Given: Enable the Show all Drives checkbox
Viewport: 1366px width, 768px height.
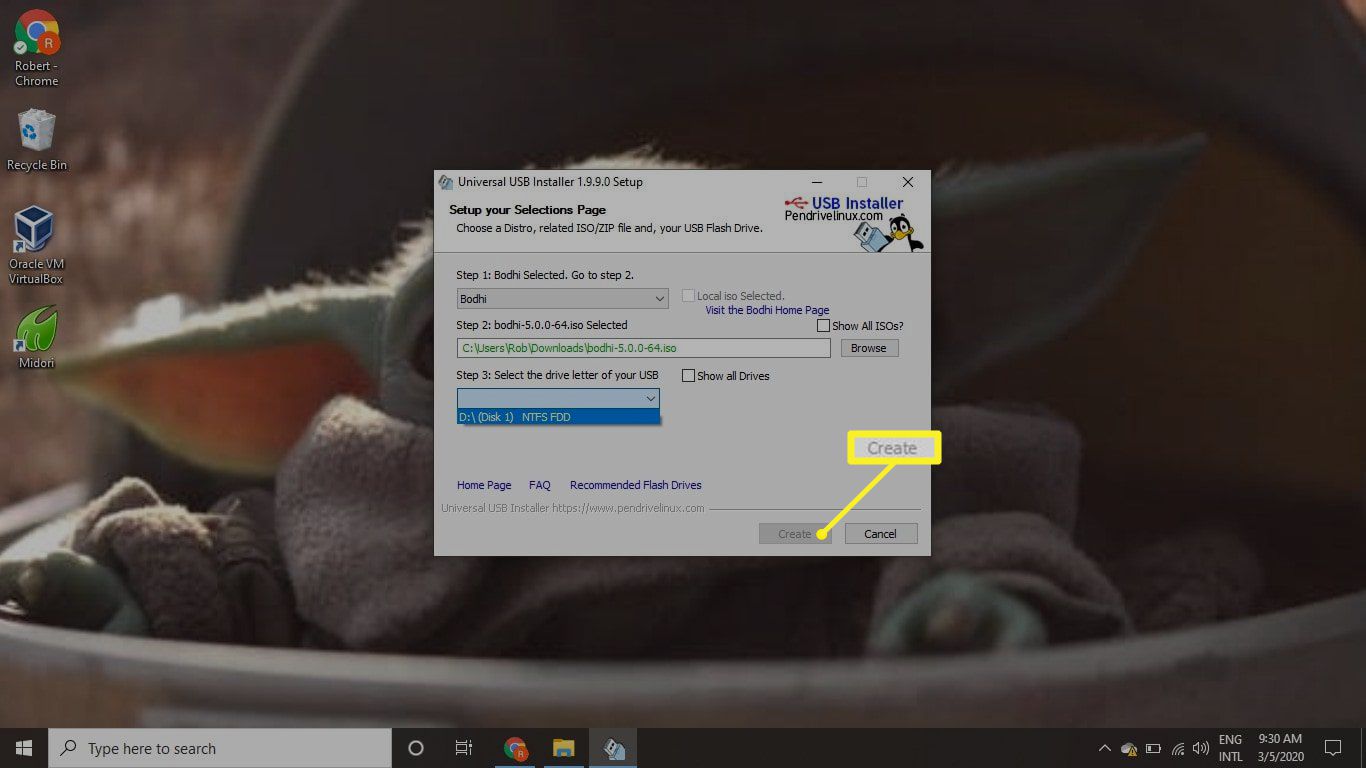Looking at the screenshot, I should [688, 376].
